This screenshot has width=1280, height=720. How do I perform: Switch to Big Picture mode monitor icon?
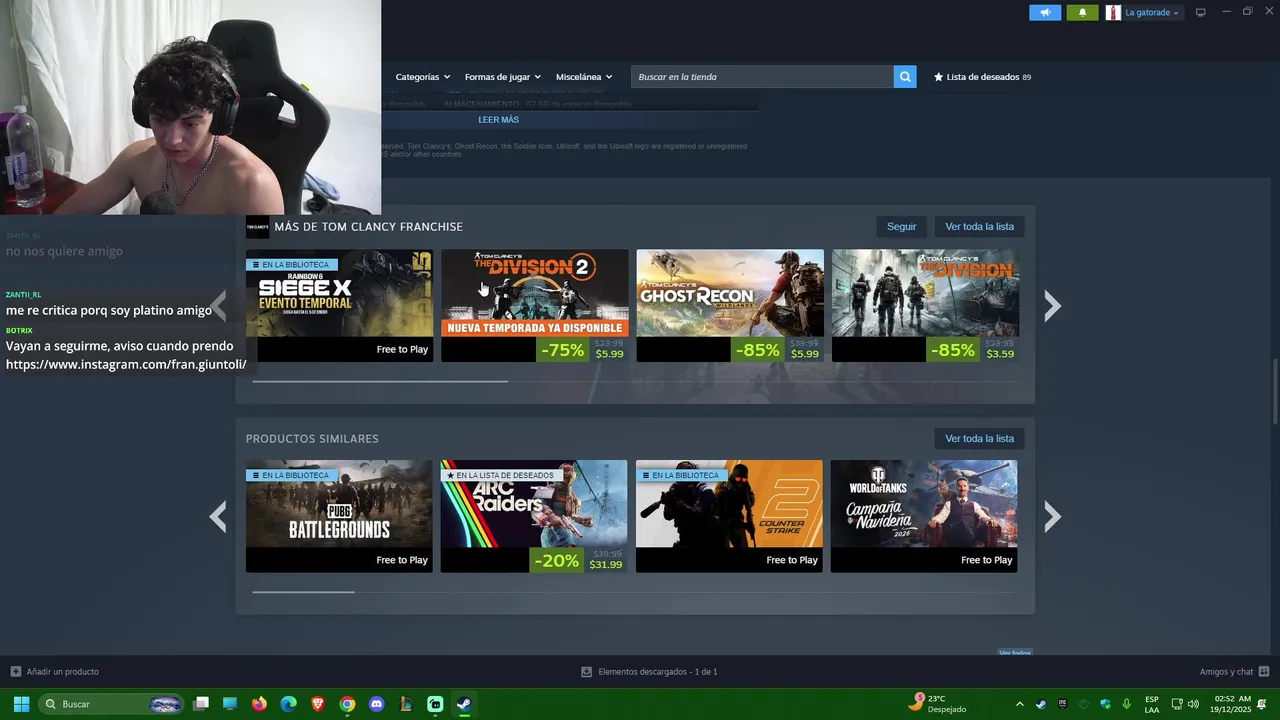(x=1201, y=13)
